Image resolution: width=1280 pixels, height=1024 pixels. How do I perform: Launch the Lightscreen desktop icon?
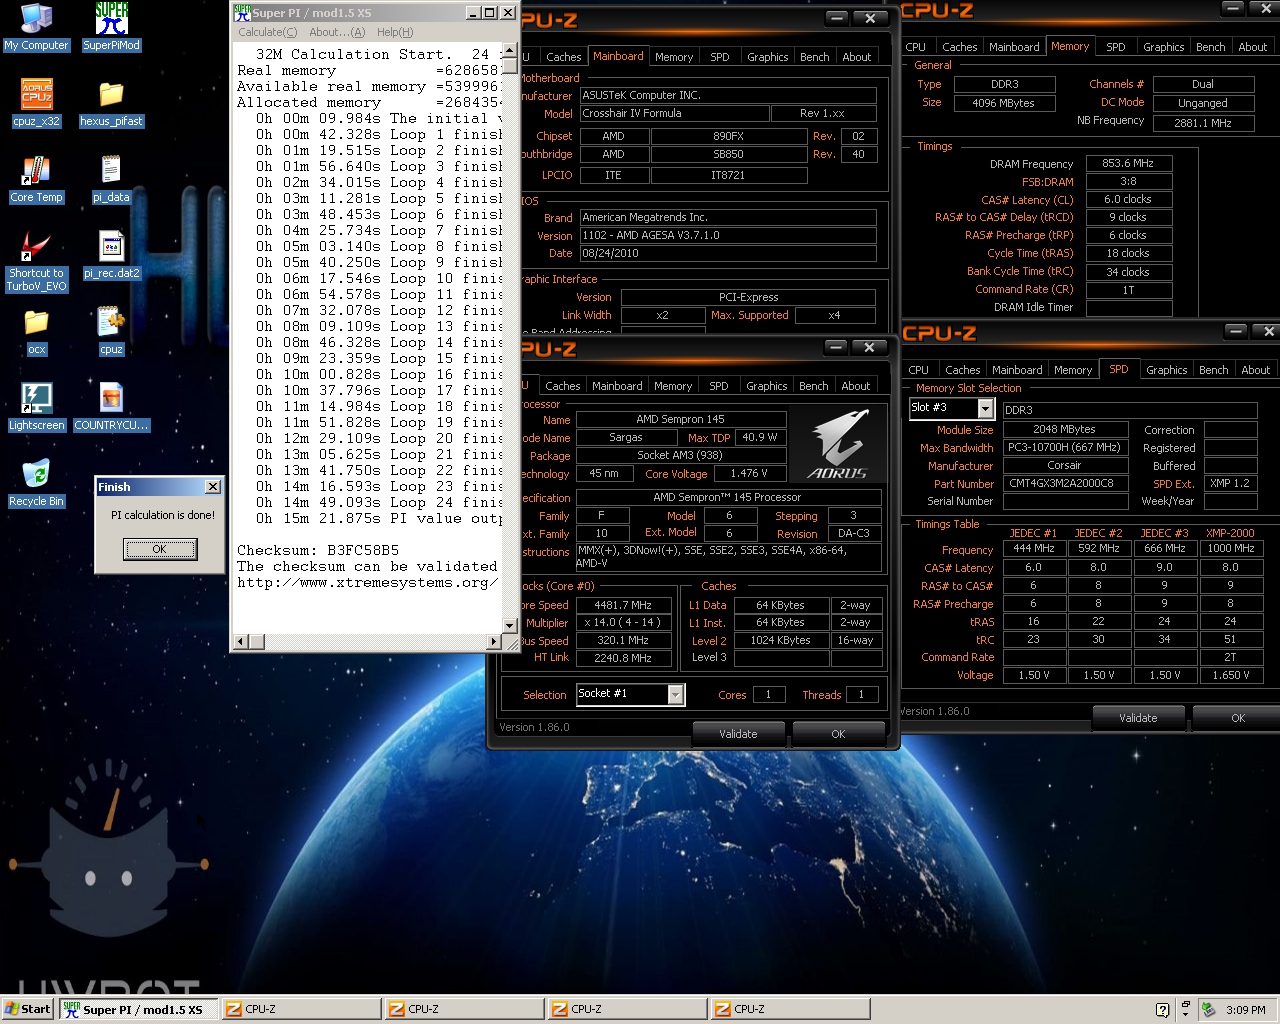pyautogui.click(x=36, y=407)
